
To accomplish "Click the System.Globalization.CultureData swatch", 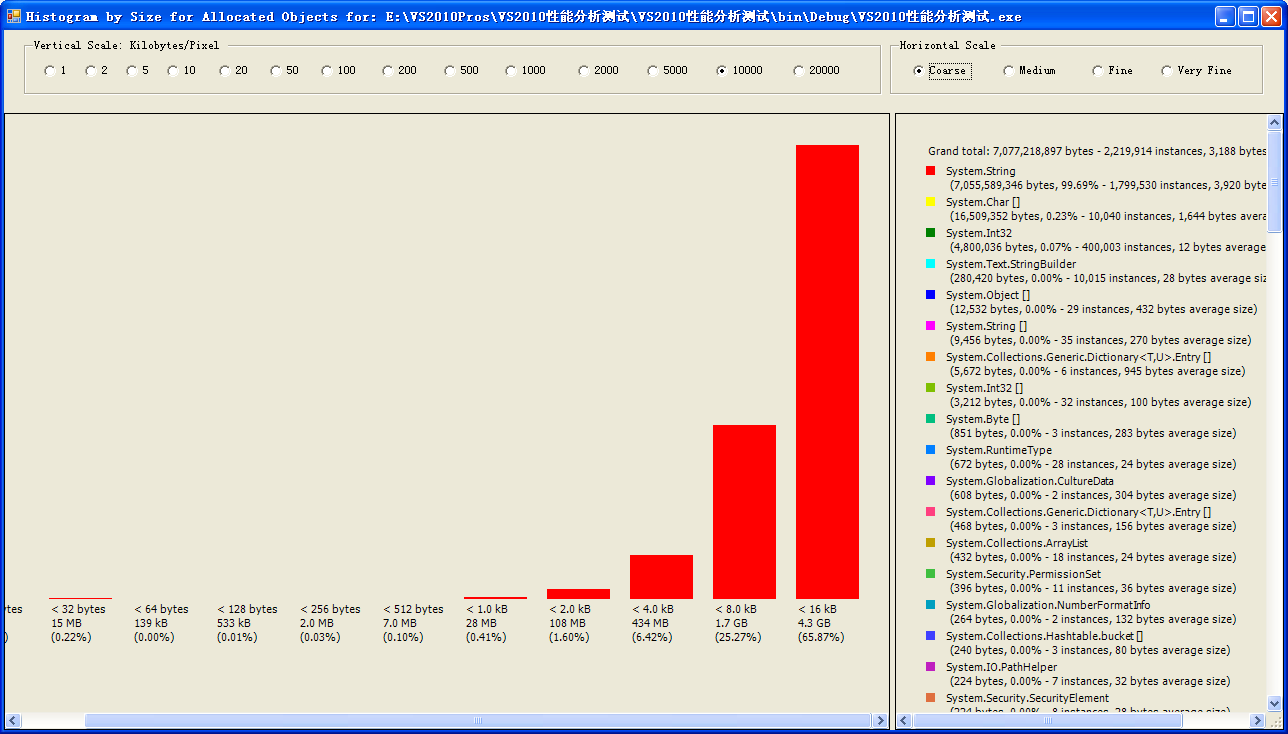I will (931, 481).
